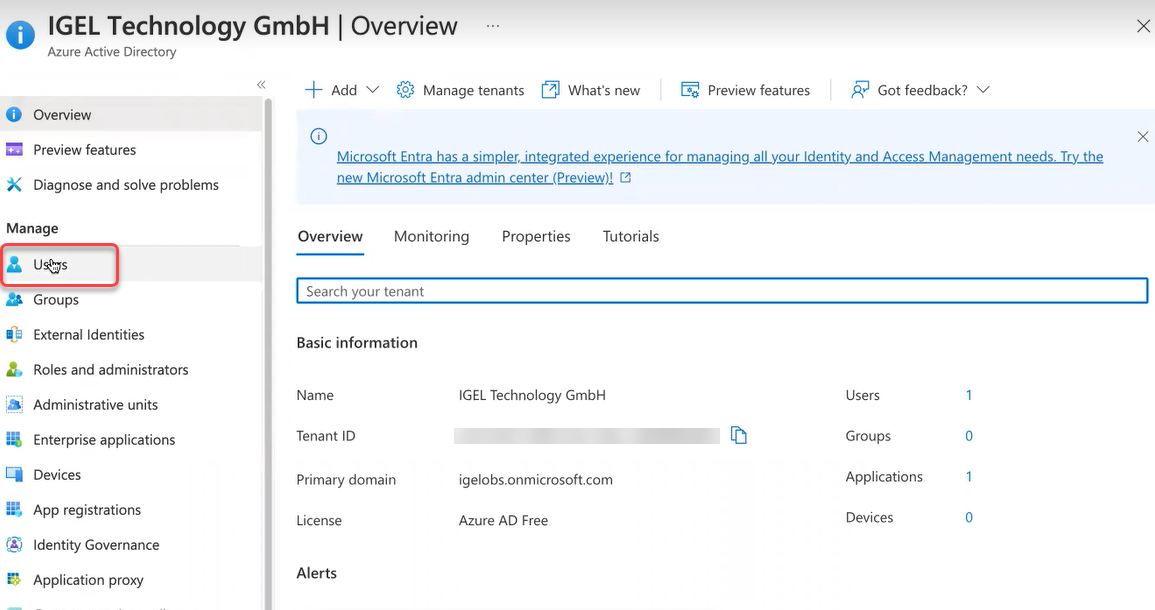Expand the Add dropdown
This screenshot has width=1155, height=610.
[x=341, y=90]
